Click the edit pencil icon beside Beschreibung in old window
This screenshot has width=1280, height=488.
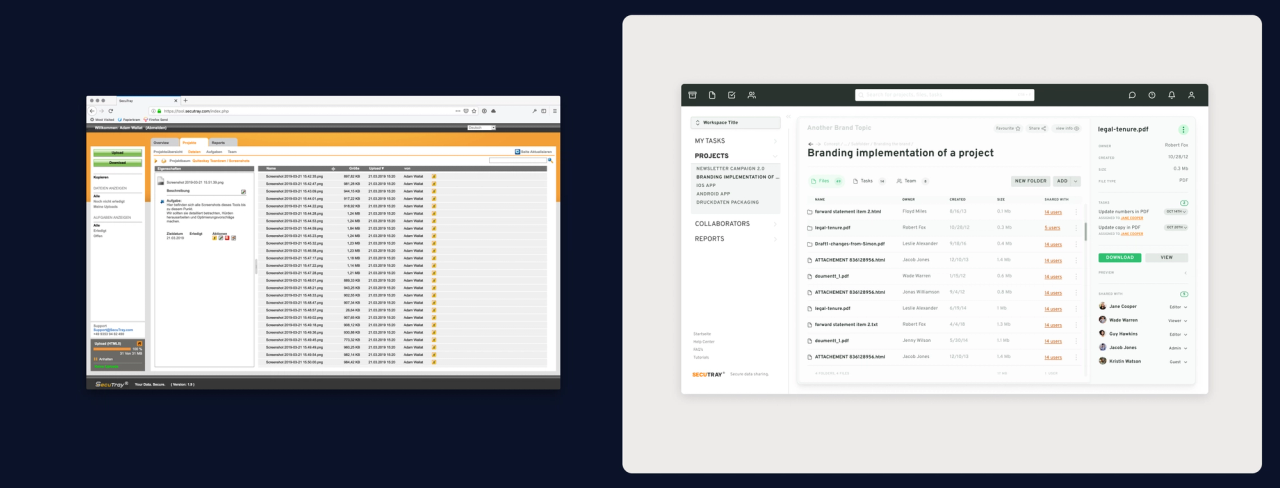coord(243,191)
